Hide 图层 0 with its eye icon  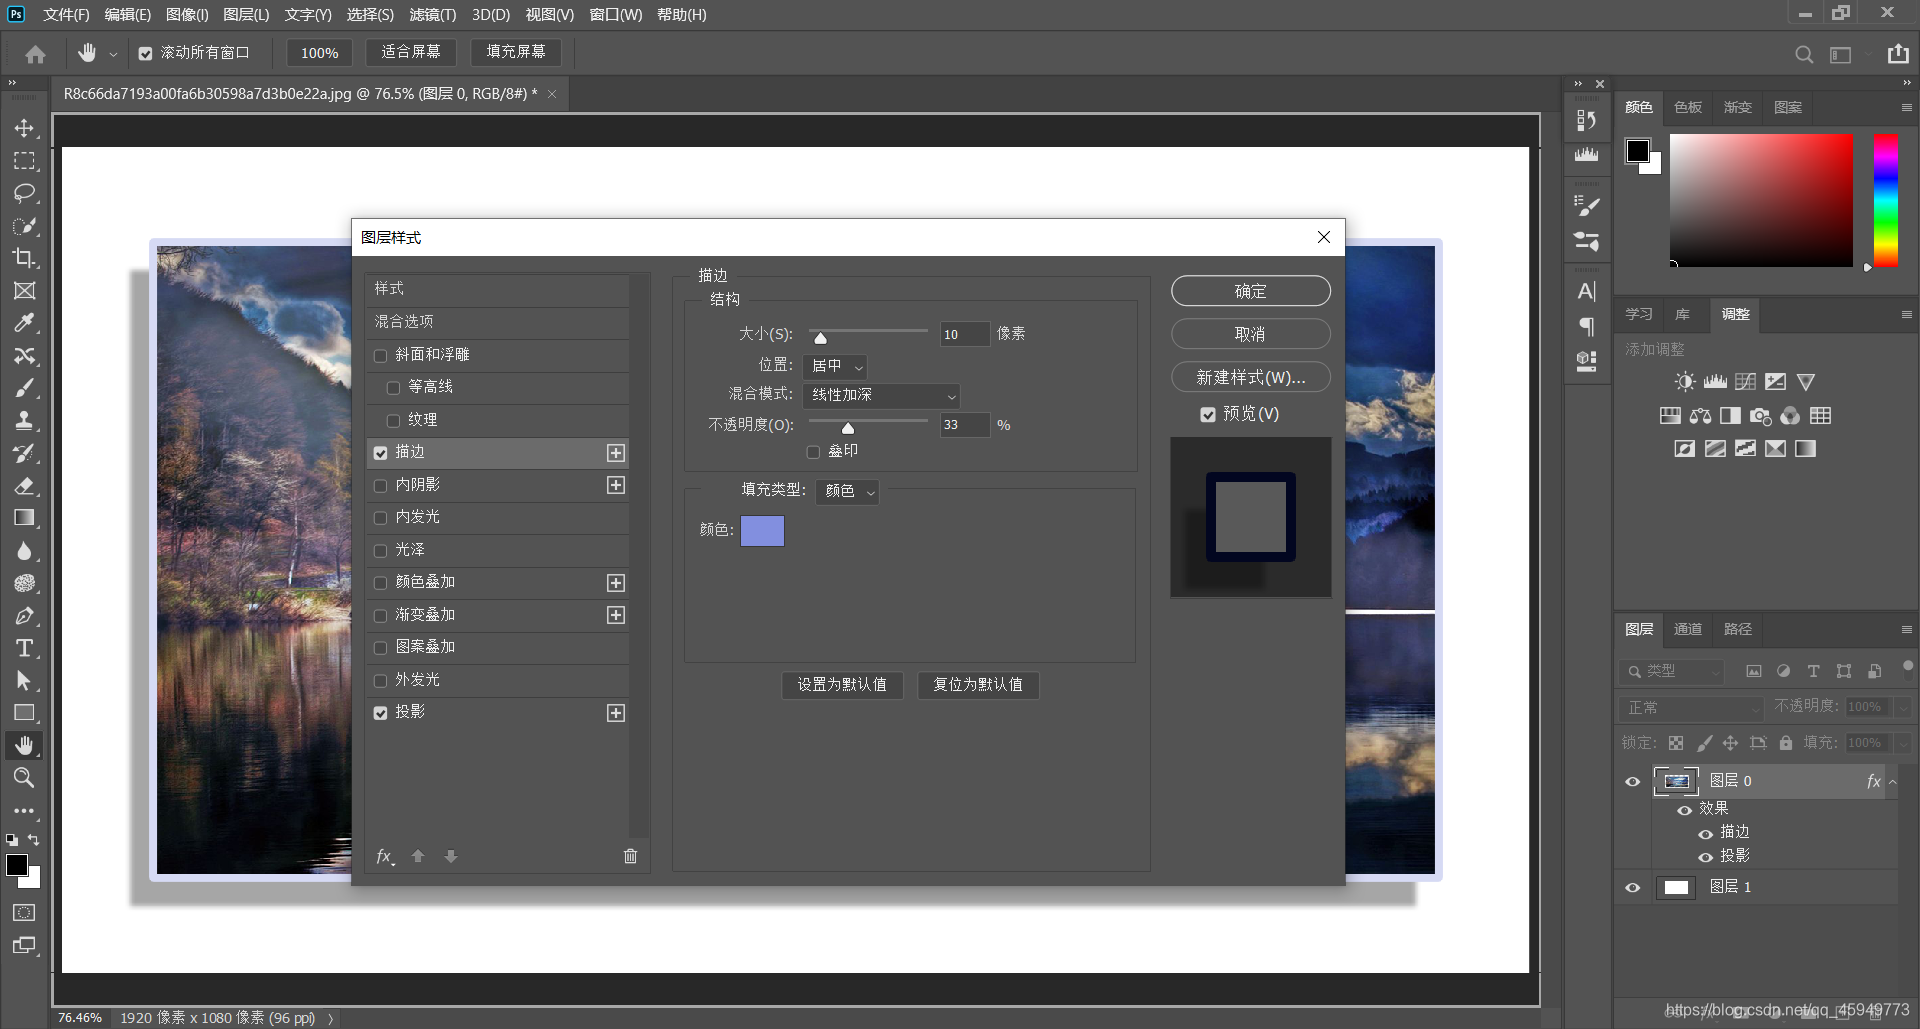(x=1633, y=782)
